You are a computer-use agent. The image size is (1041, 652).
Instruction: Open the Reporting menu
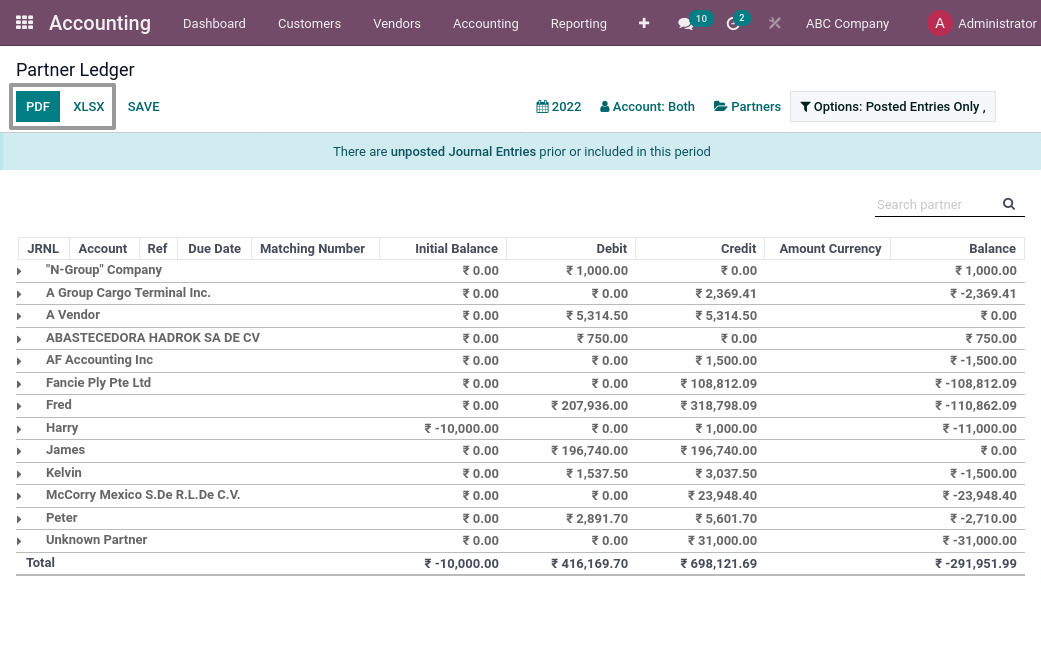[x=578, y=23]
